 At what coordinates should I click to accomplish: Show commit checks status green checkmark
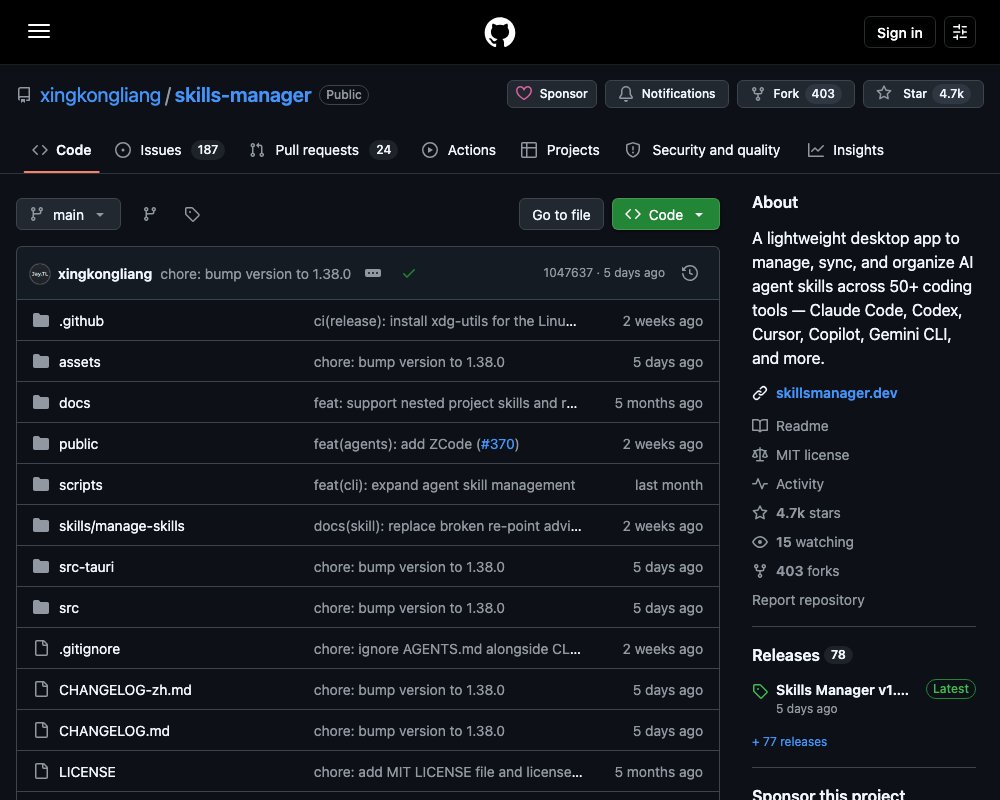point(409,273)
